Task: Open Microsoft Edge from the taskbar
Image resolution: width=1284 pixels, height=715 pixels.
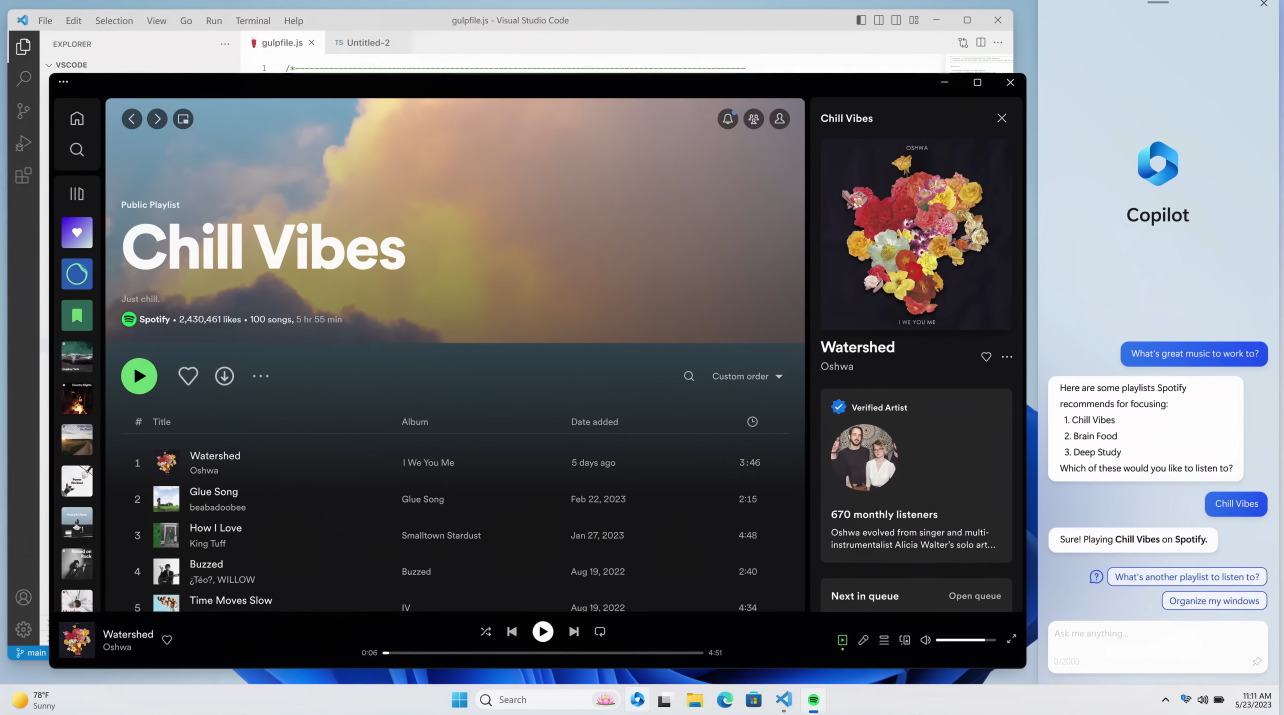Action: click(x=724, y=699)
